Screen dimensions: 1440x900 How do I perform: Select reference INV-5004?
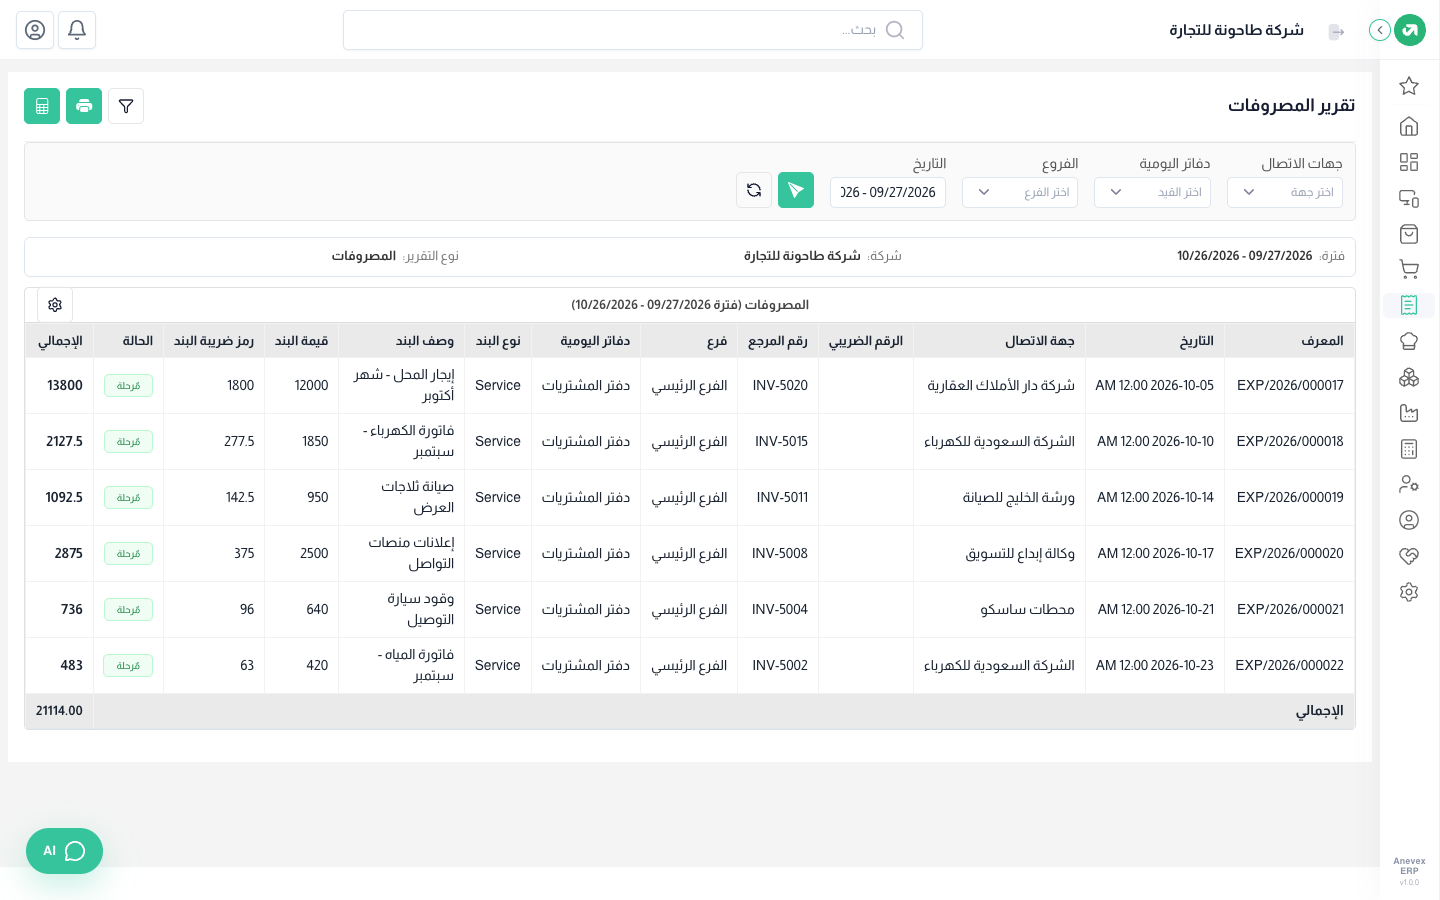[x=780, y=609]
